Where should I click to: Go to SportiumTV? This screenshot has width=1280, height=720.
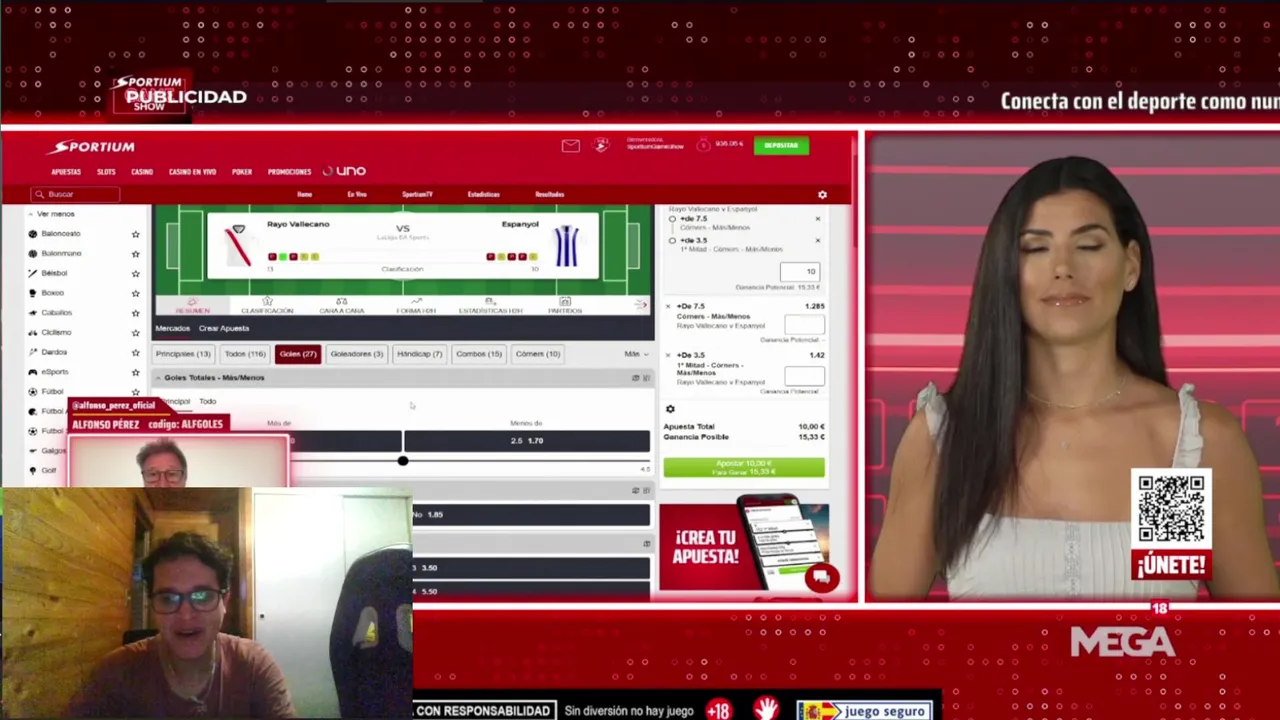point(417,195)
